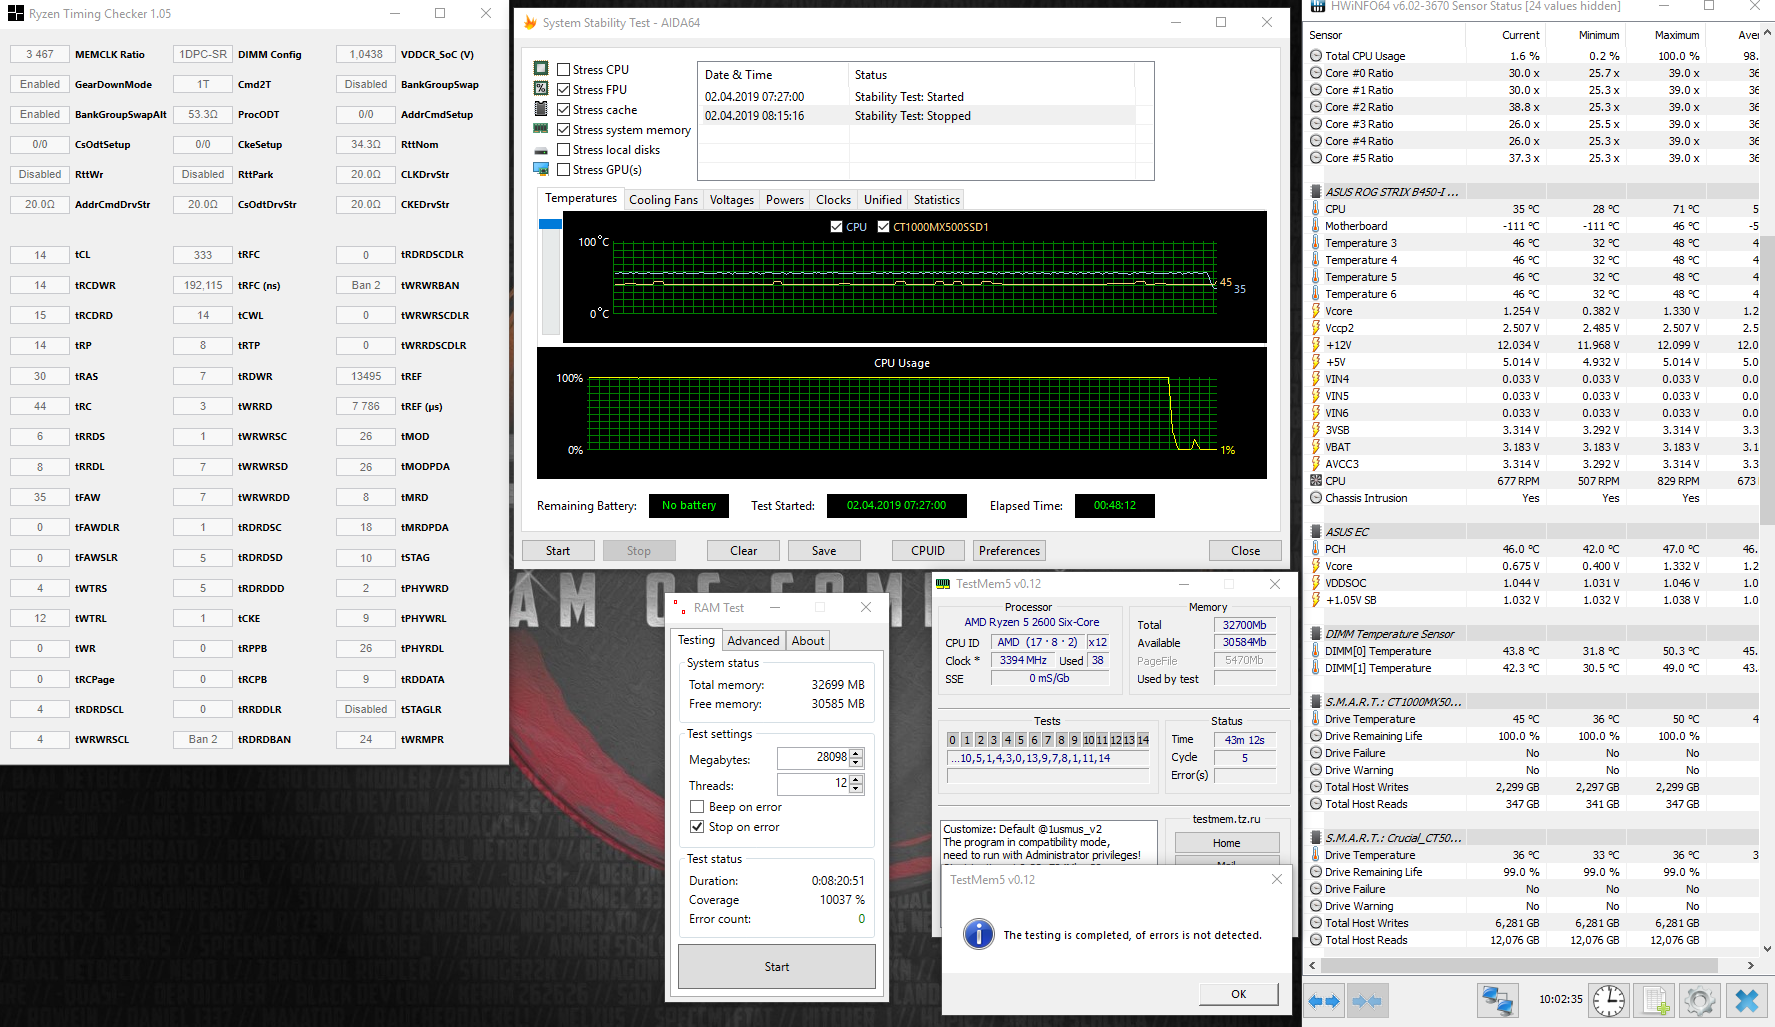Enable the Stress local disks checkbox
The width and height of the screenshot is (1775, 1027).
564,150
